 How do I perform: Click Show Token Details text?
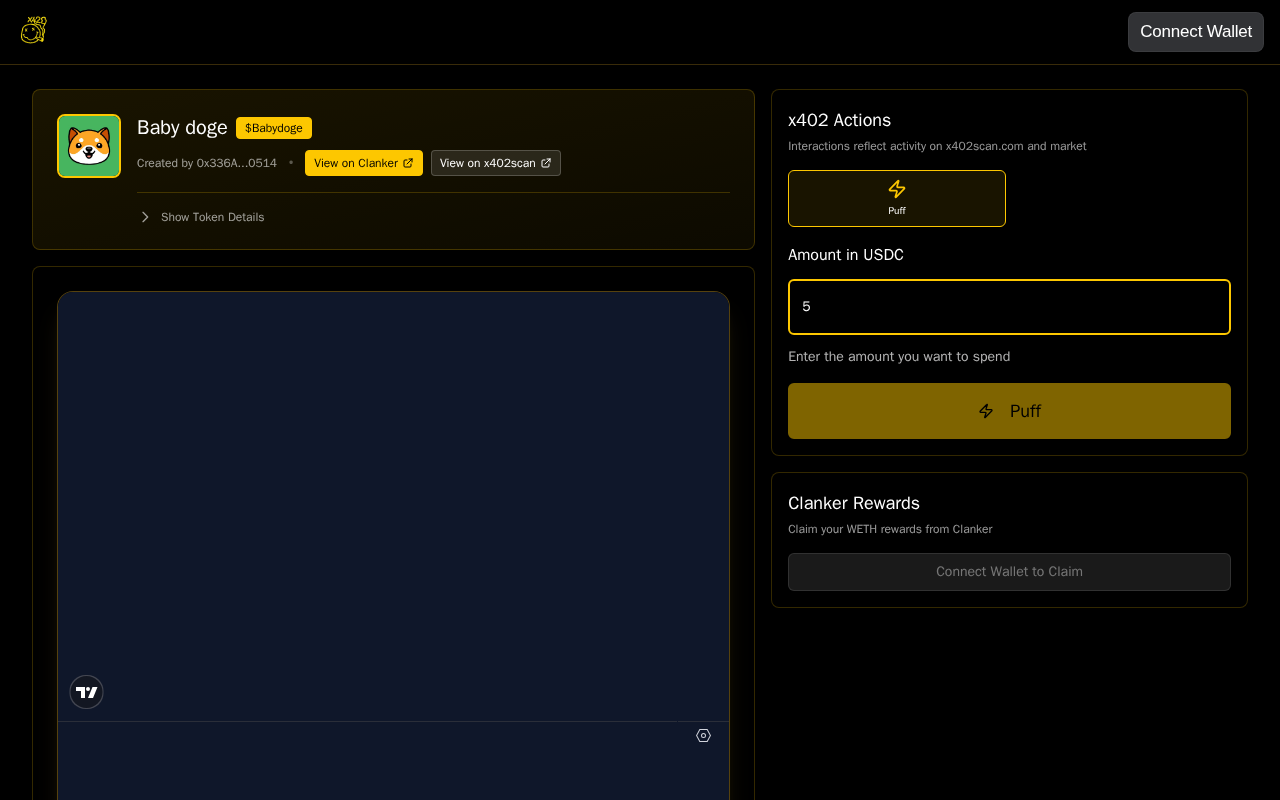click(x=213, y=217)
